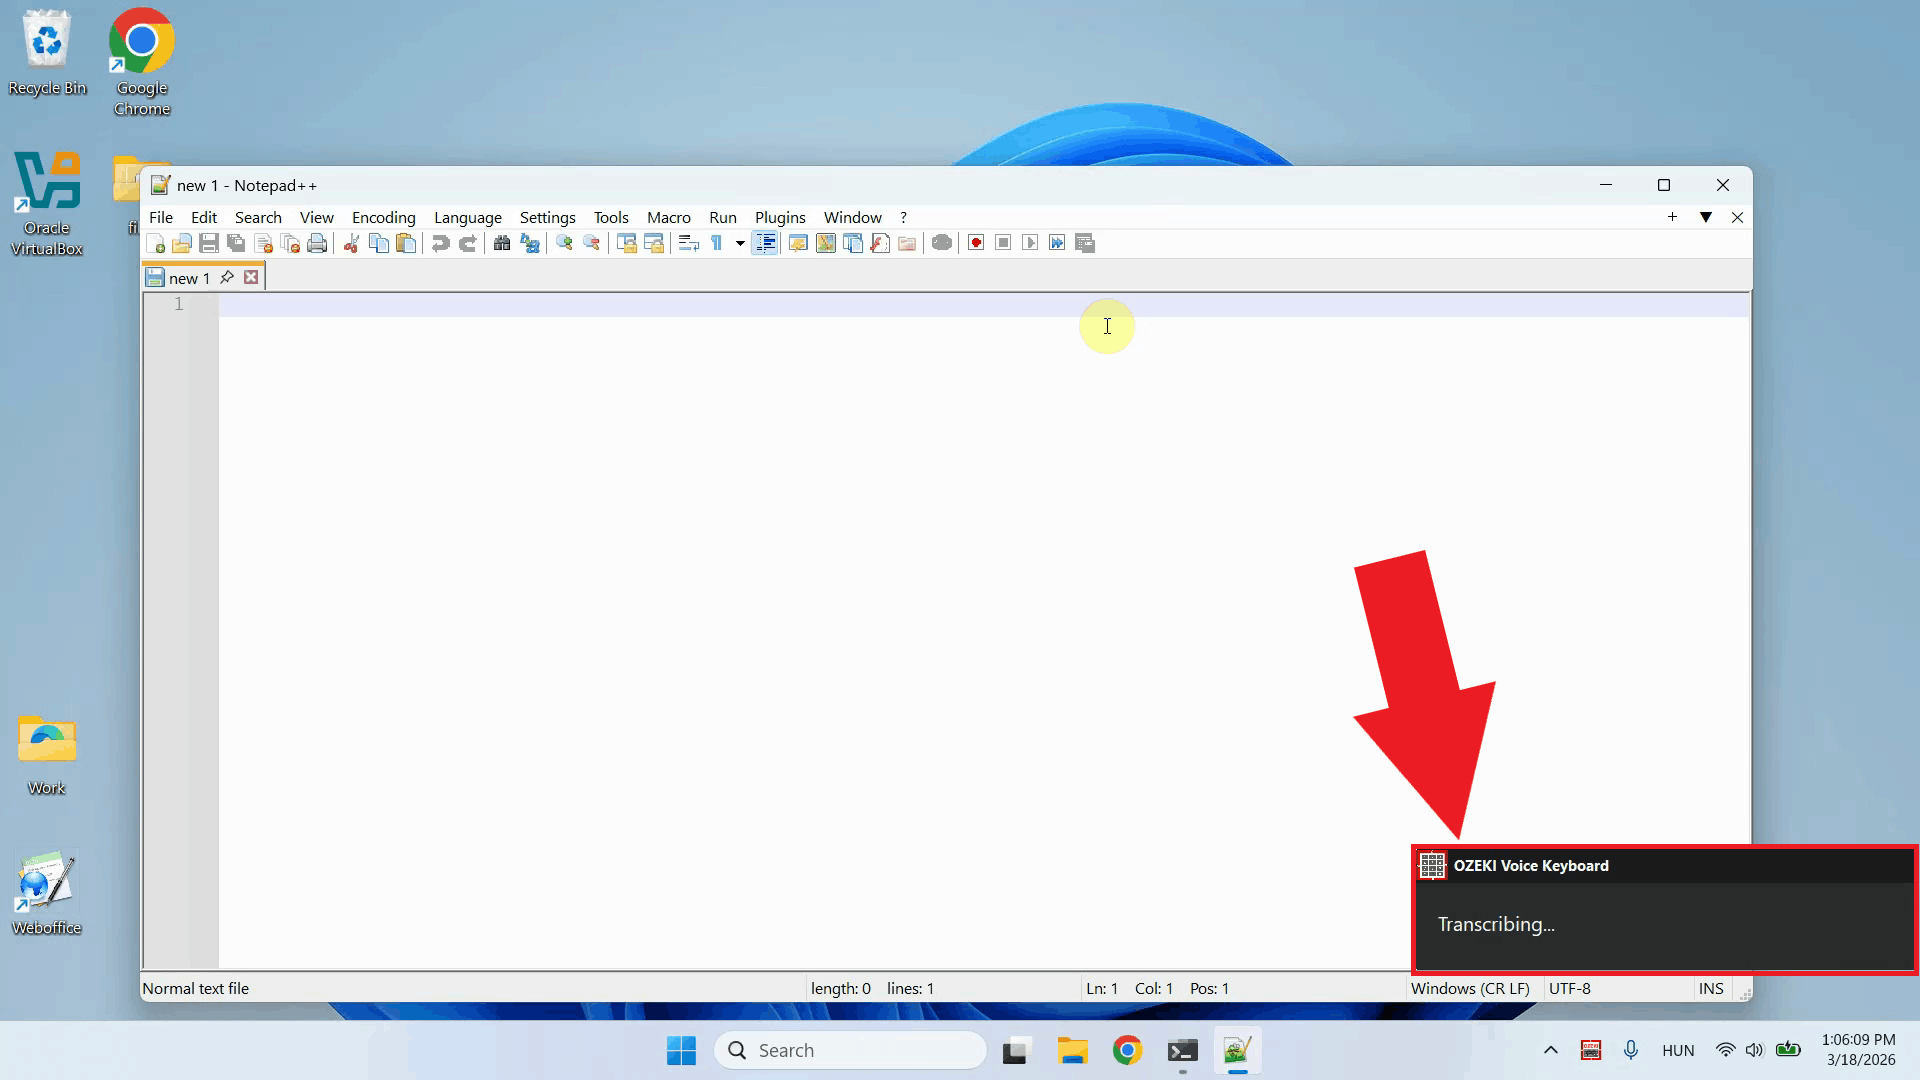Viewport: 1920px width, 1080px height.
Task: Open the Encoding menu
Action: coord(383,217)
